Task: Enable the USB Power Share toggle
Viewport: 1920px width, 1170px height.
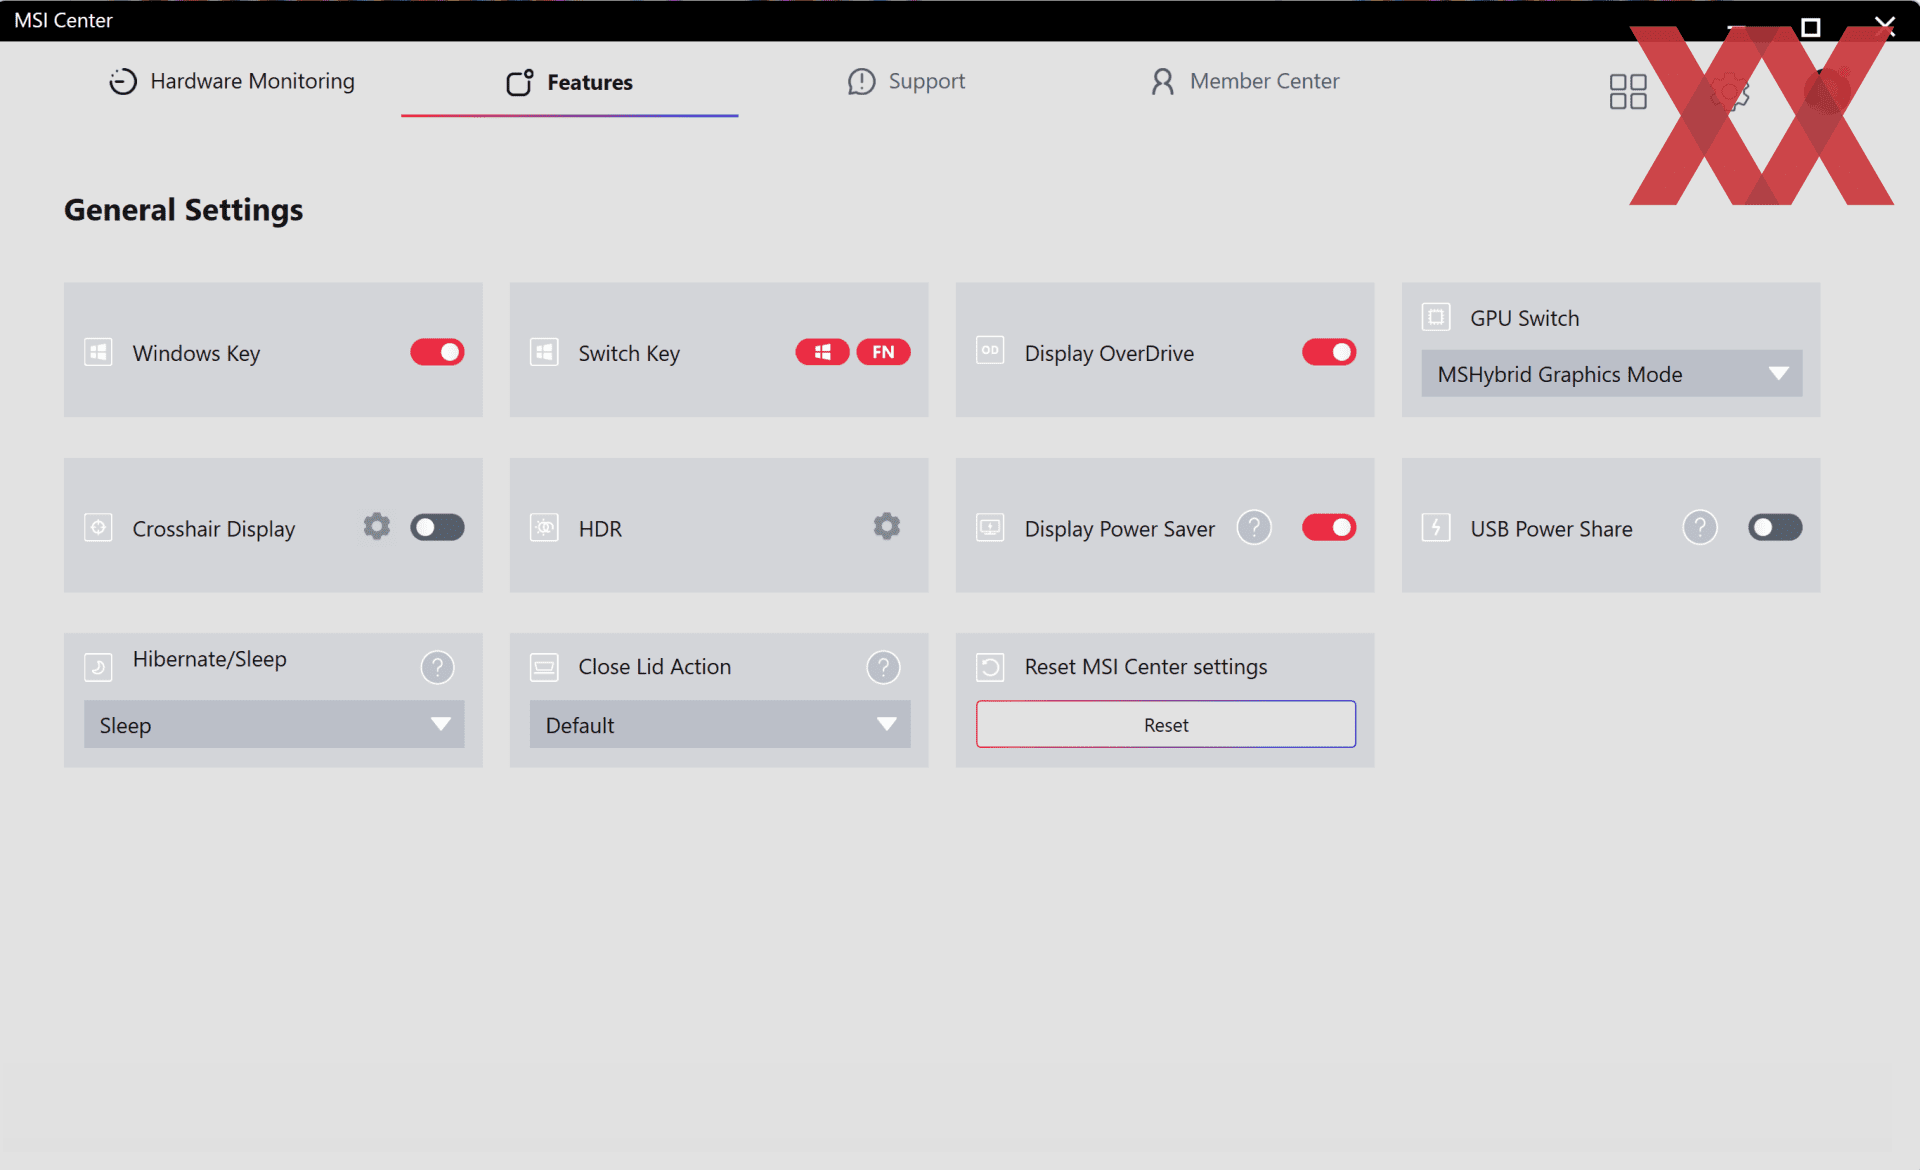Action: tap(1775, 527)
